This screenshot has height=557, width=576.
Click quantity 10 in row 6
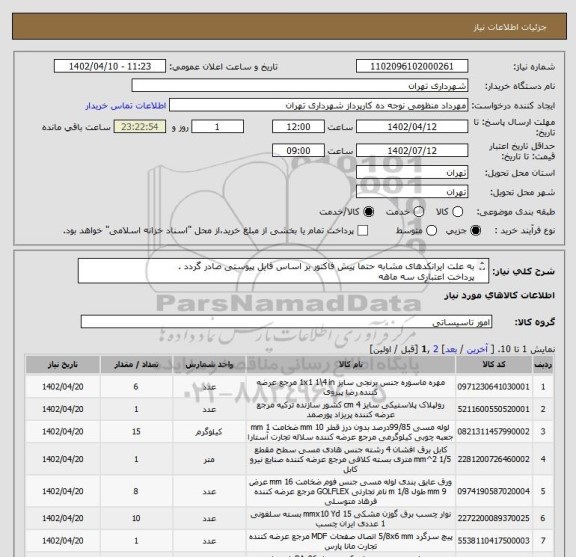click(136, 518)
